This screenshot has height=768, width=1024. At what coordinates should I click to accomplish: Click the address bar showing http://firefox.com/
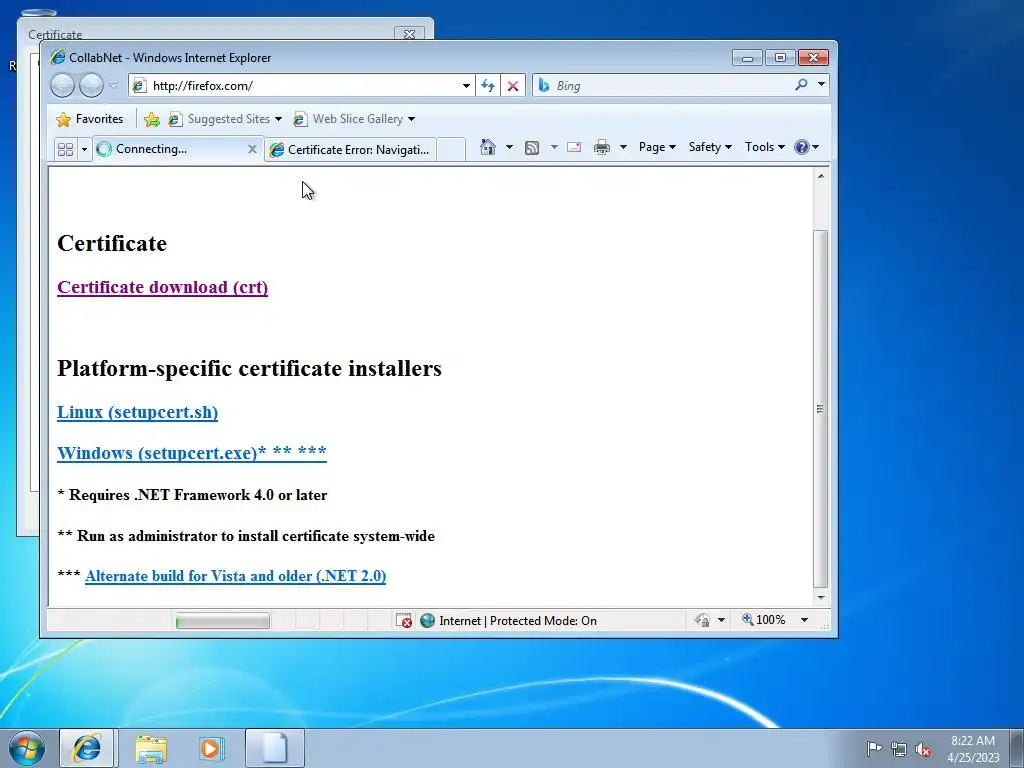[x=302, y=86]
